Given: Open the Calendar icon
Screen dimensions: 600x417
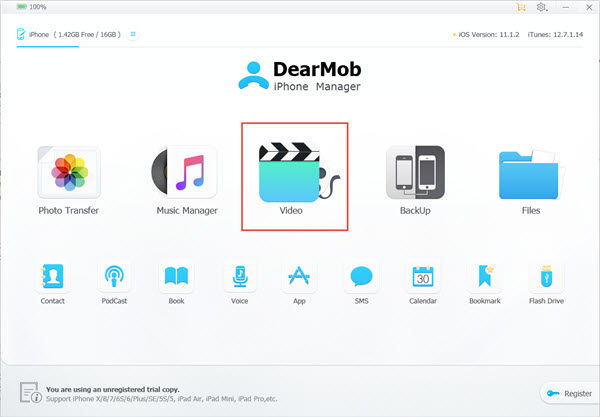Looking at the screenshot, I should click(x=423, y=276).
